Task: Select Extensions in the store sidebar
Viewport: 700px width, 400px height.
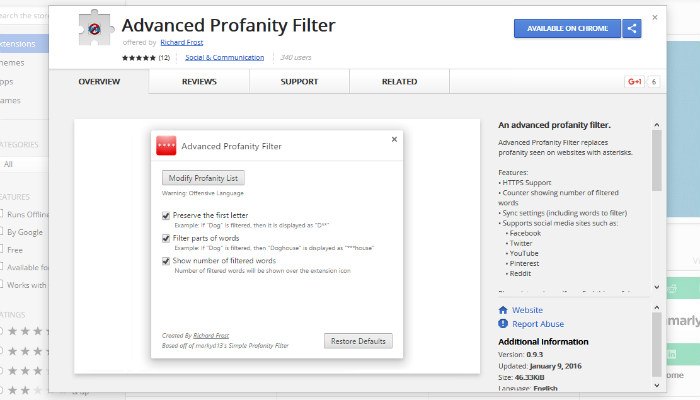Action: click(24, 44)
